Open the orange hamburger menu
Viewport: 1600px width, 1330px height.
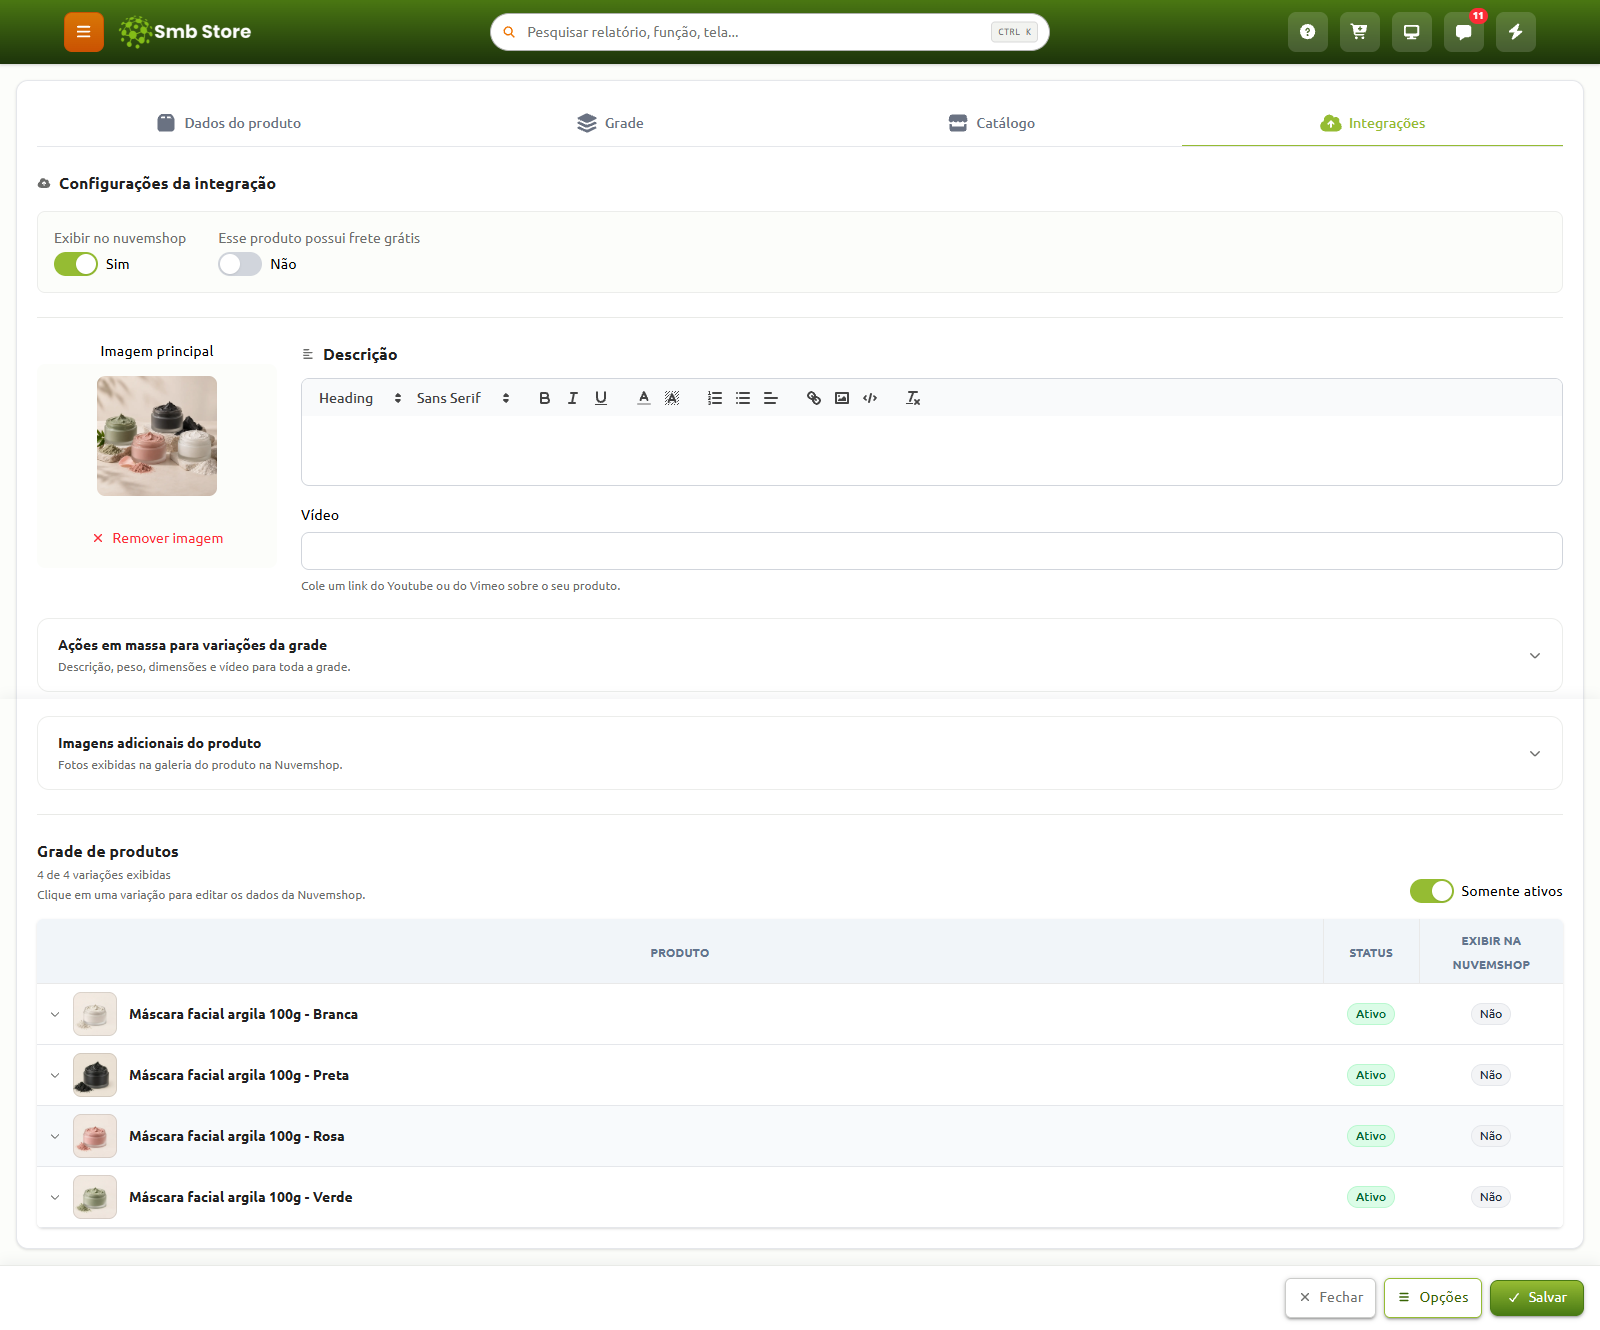[84, 32]
